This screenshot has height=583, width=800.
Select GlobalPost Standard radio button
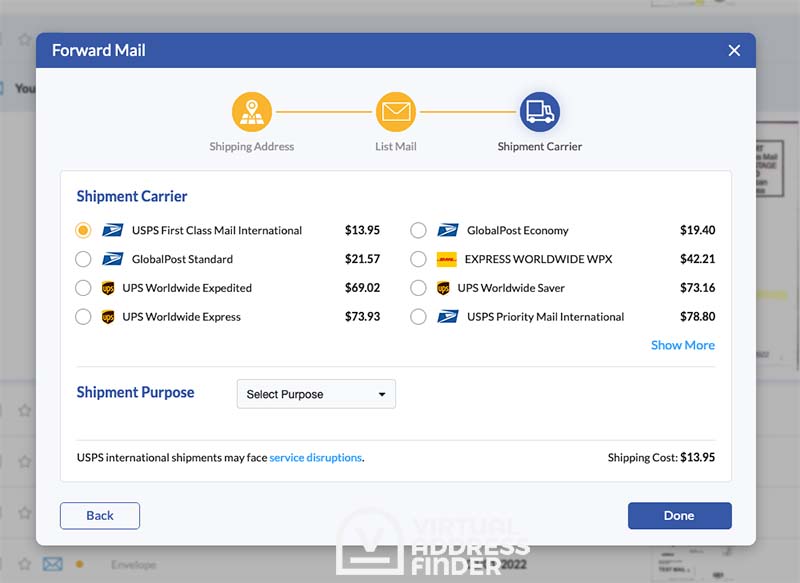(x=83, y=259)
